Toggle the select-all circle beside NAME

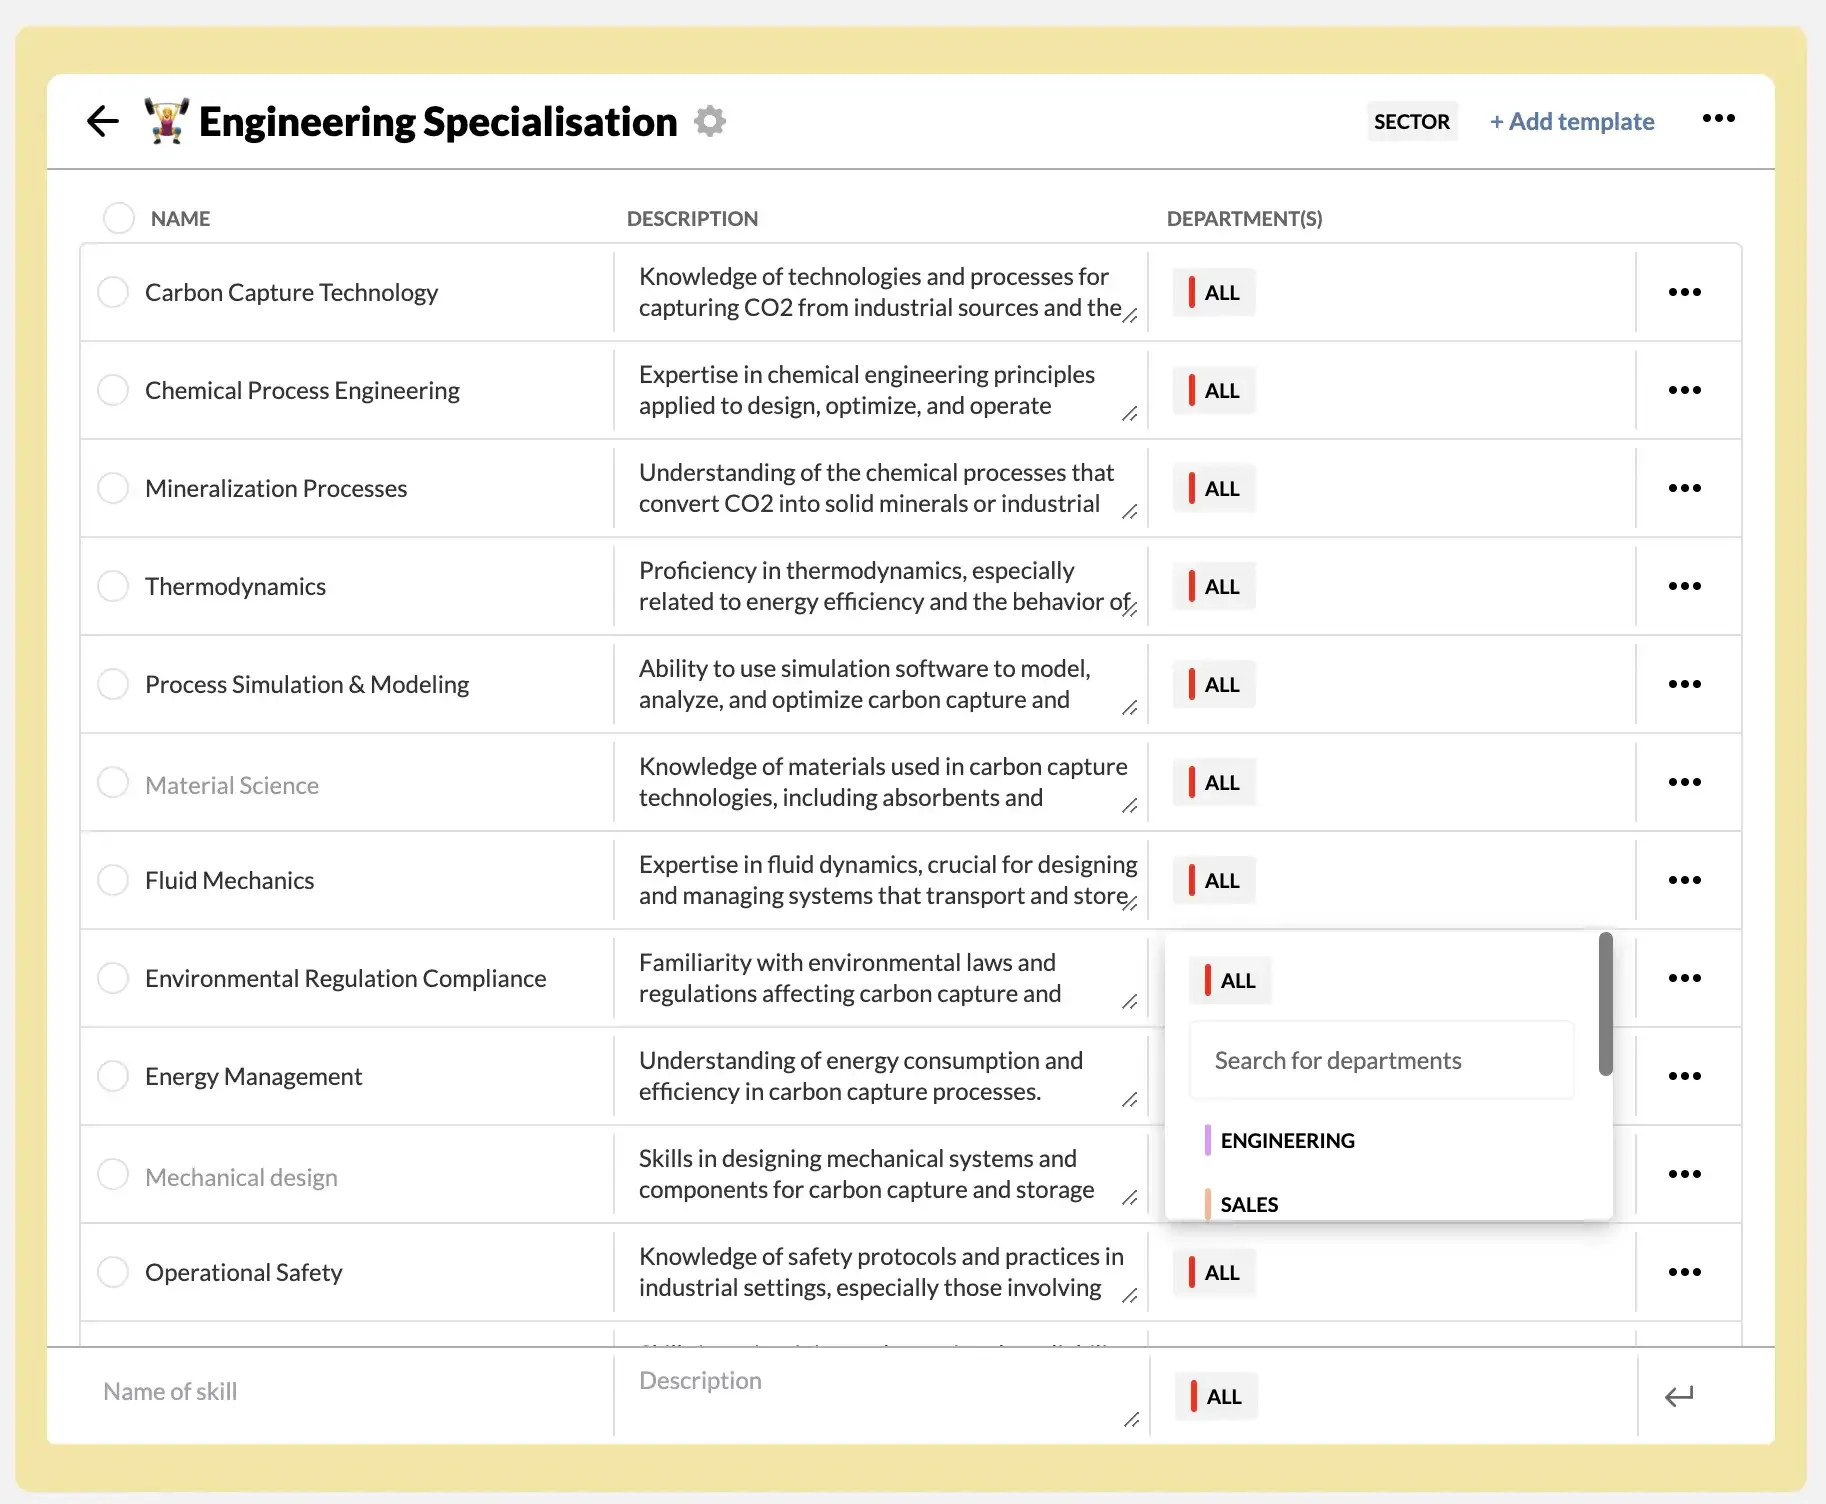pyautogui.click(x=119, y=218)
